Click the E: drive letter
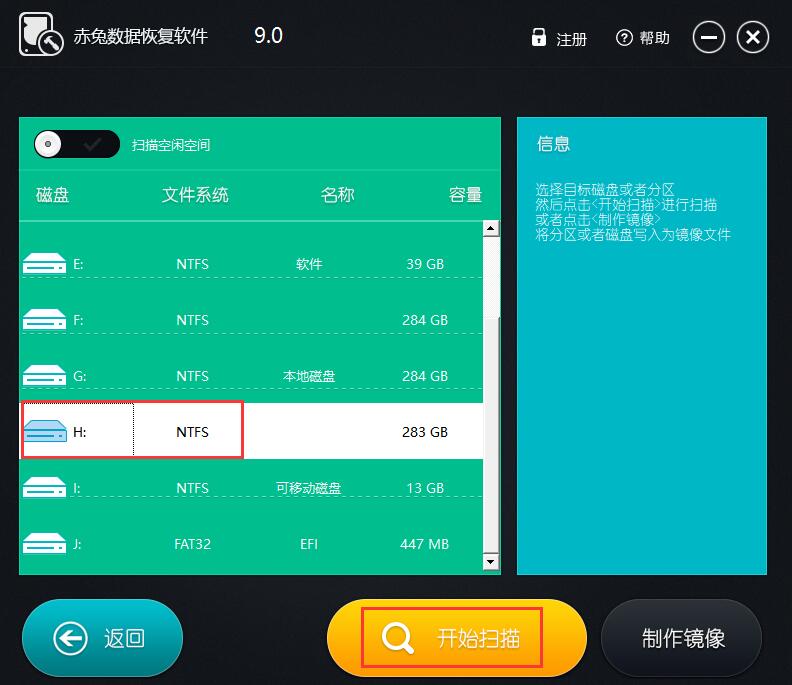The image size is (792, 685). point(78,264)
